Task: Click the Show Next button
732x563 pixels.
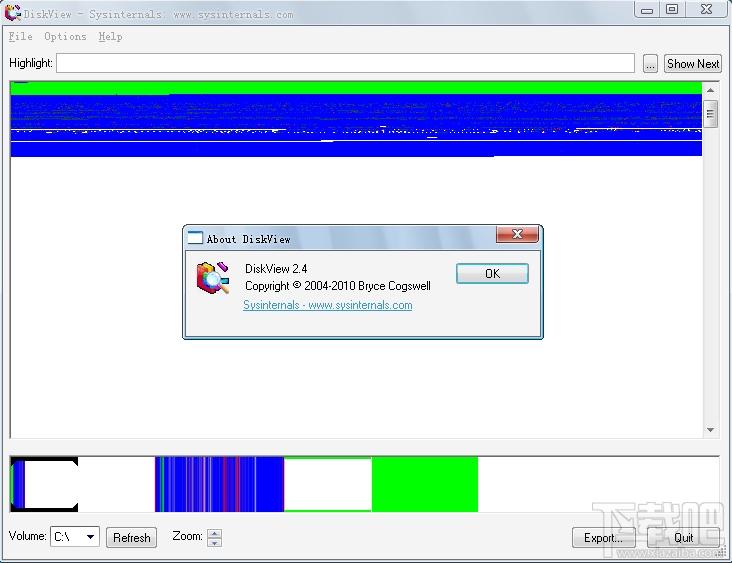Action: point(693,63)
